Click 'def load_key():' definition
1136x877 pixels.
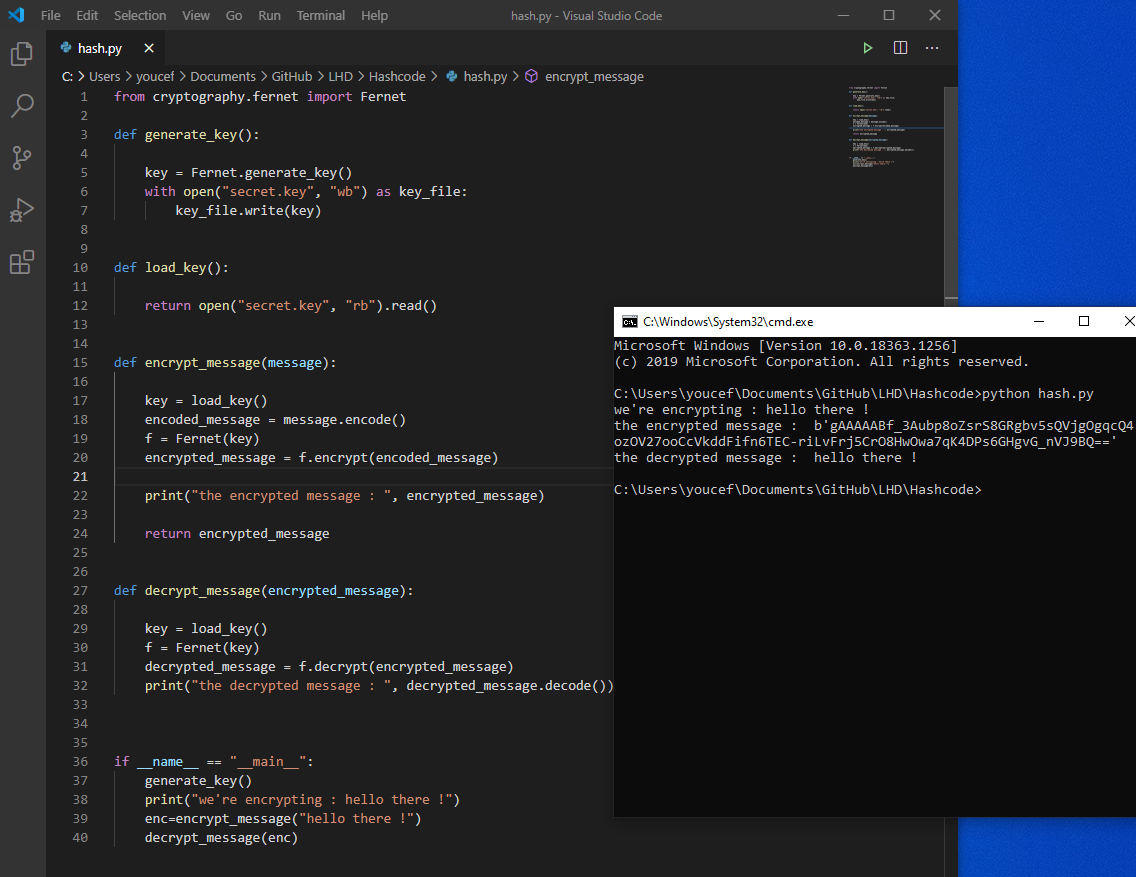click(171, 267)
